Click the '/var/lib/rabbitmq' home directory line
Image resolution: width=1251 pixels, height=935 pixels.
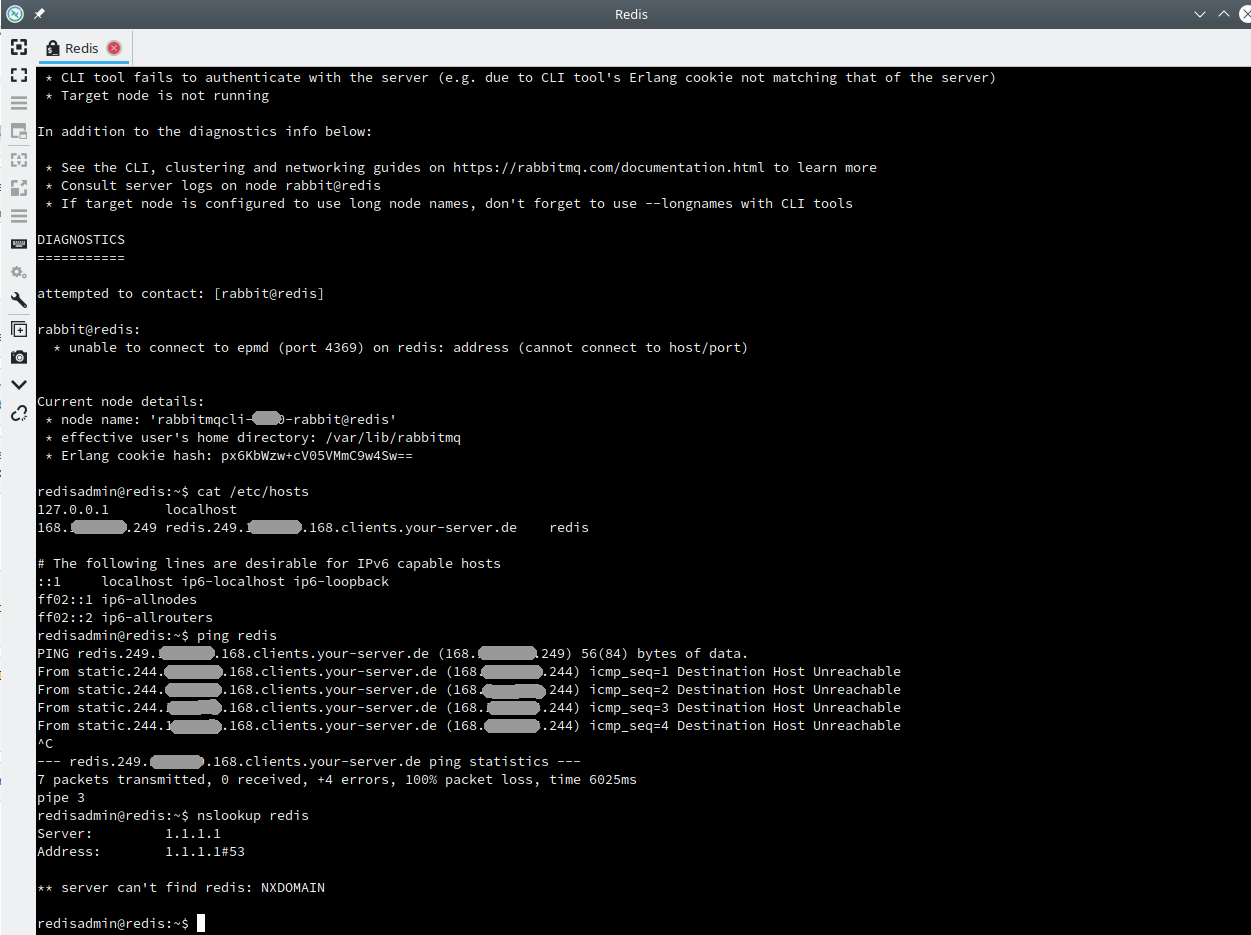coord(253,438)
